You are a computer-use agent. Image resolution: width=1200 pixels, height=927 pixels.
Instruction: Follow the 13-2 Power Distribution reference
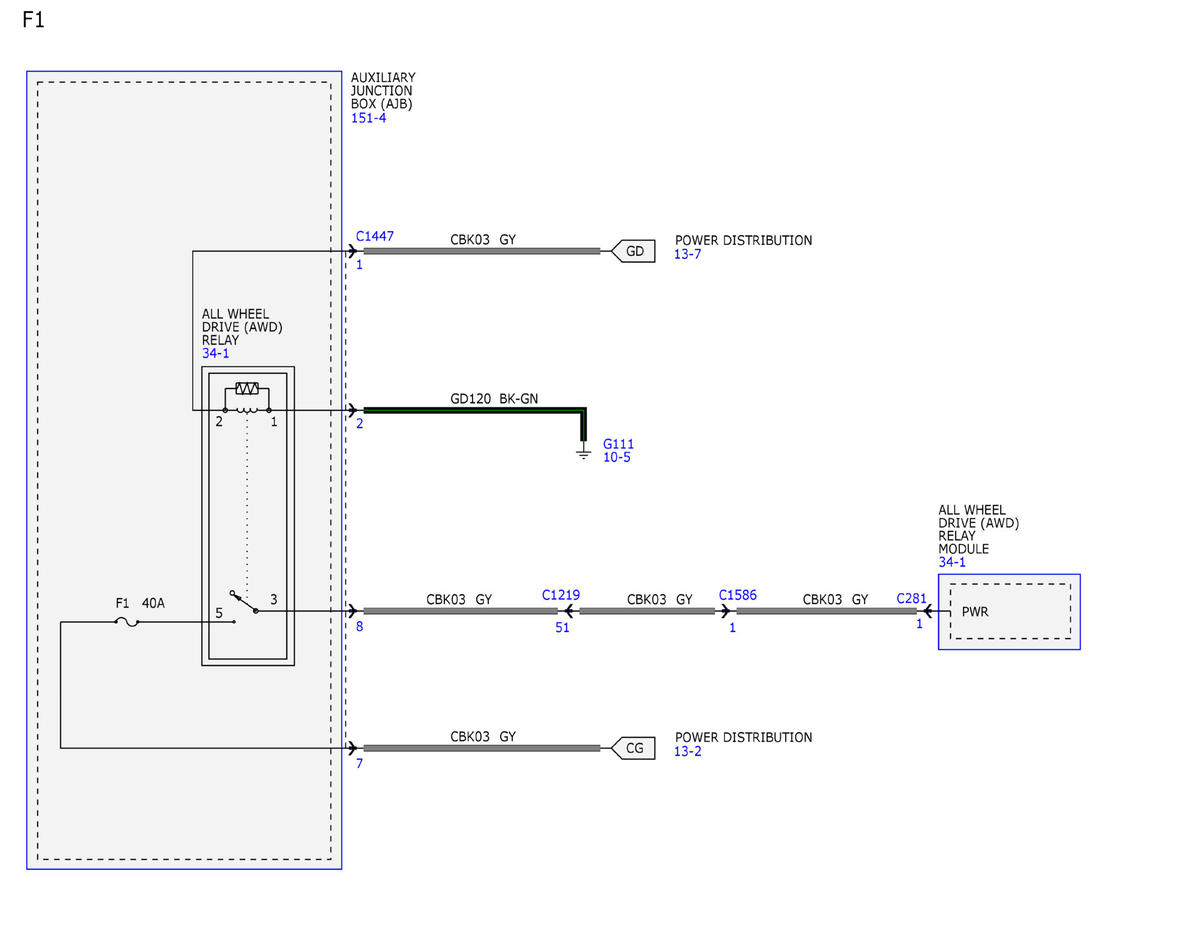pos(688,752)
